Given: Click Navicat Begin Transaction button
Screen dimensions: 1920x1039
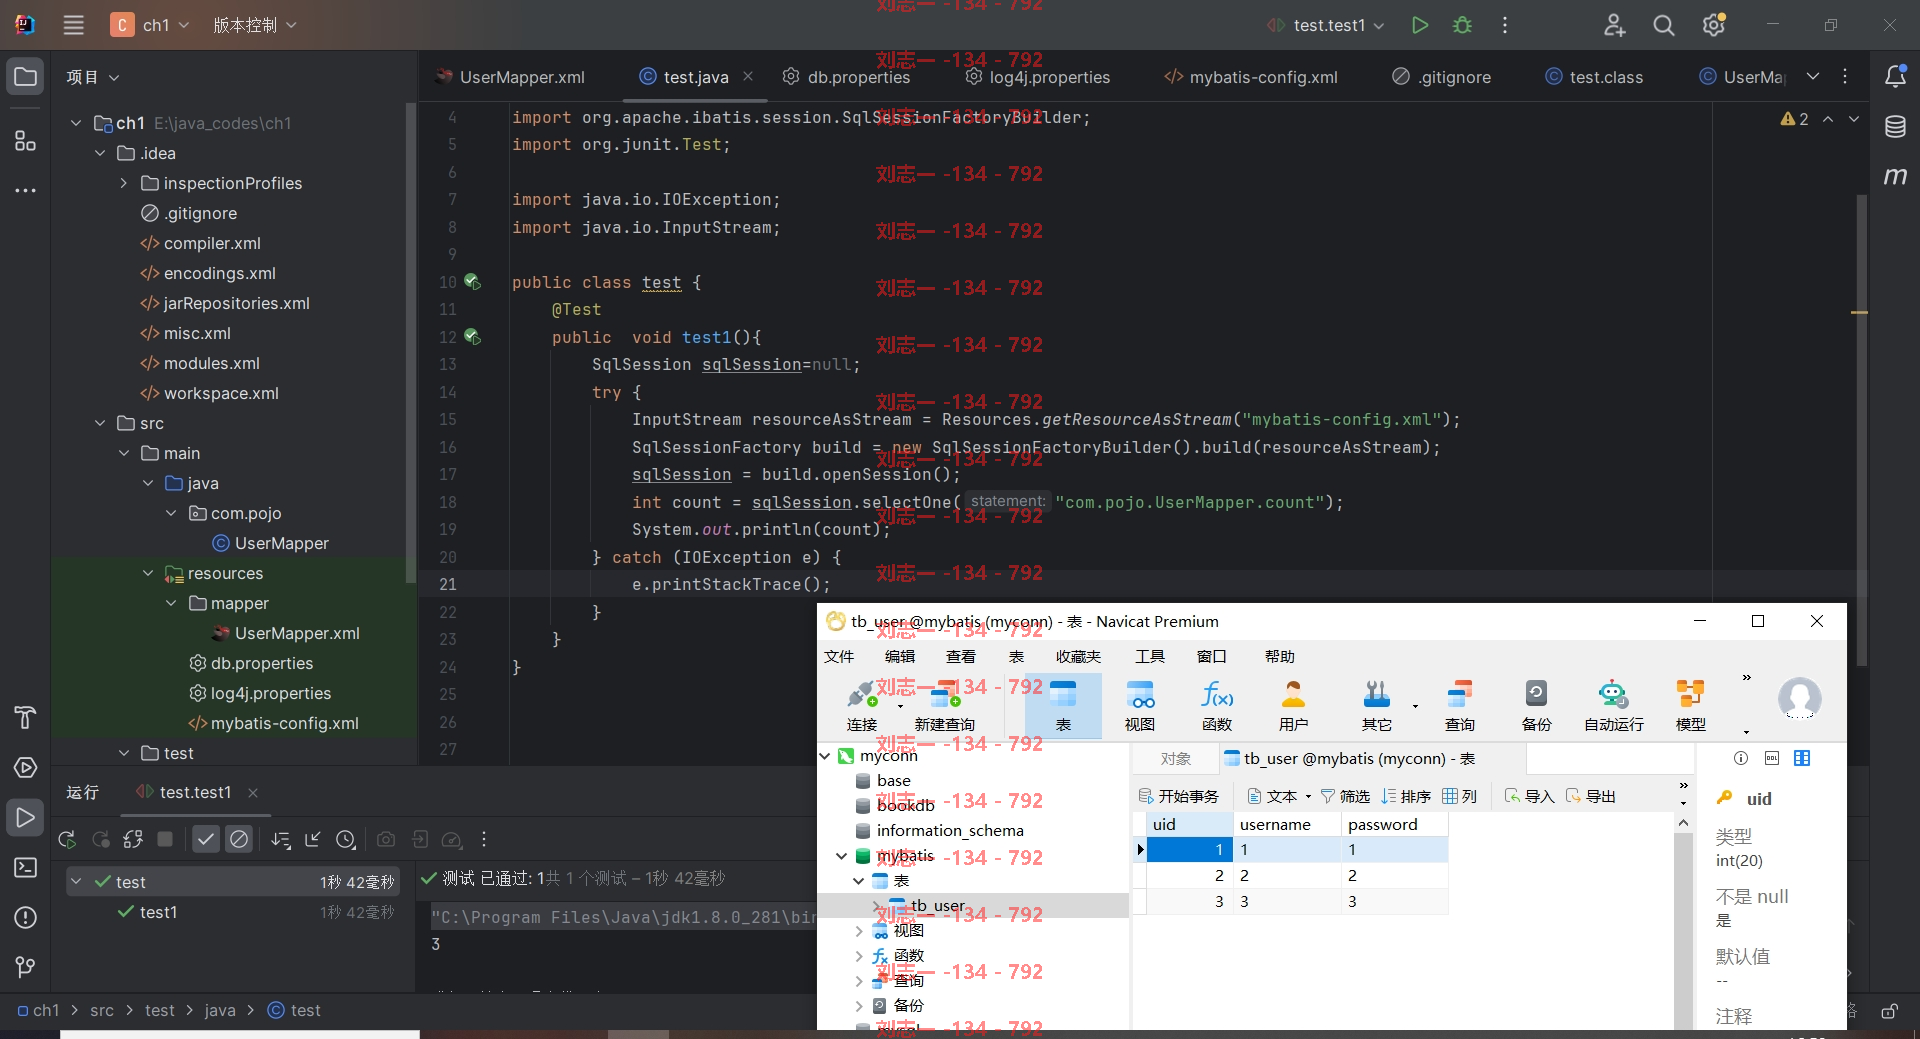Looking at the screenshot, I should [x=1178, y=796].
